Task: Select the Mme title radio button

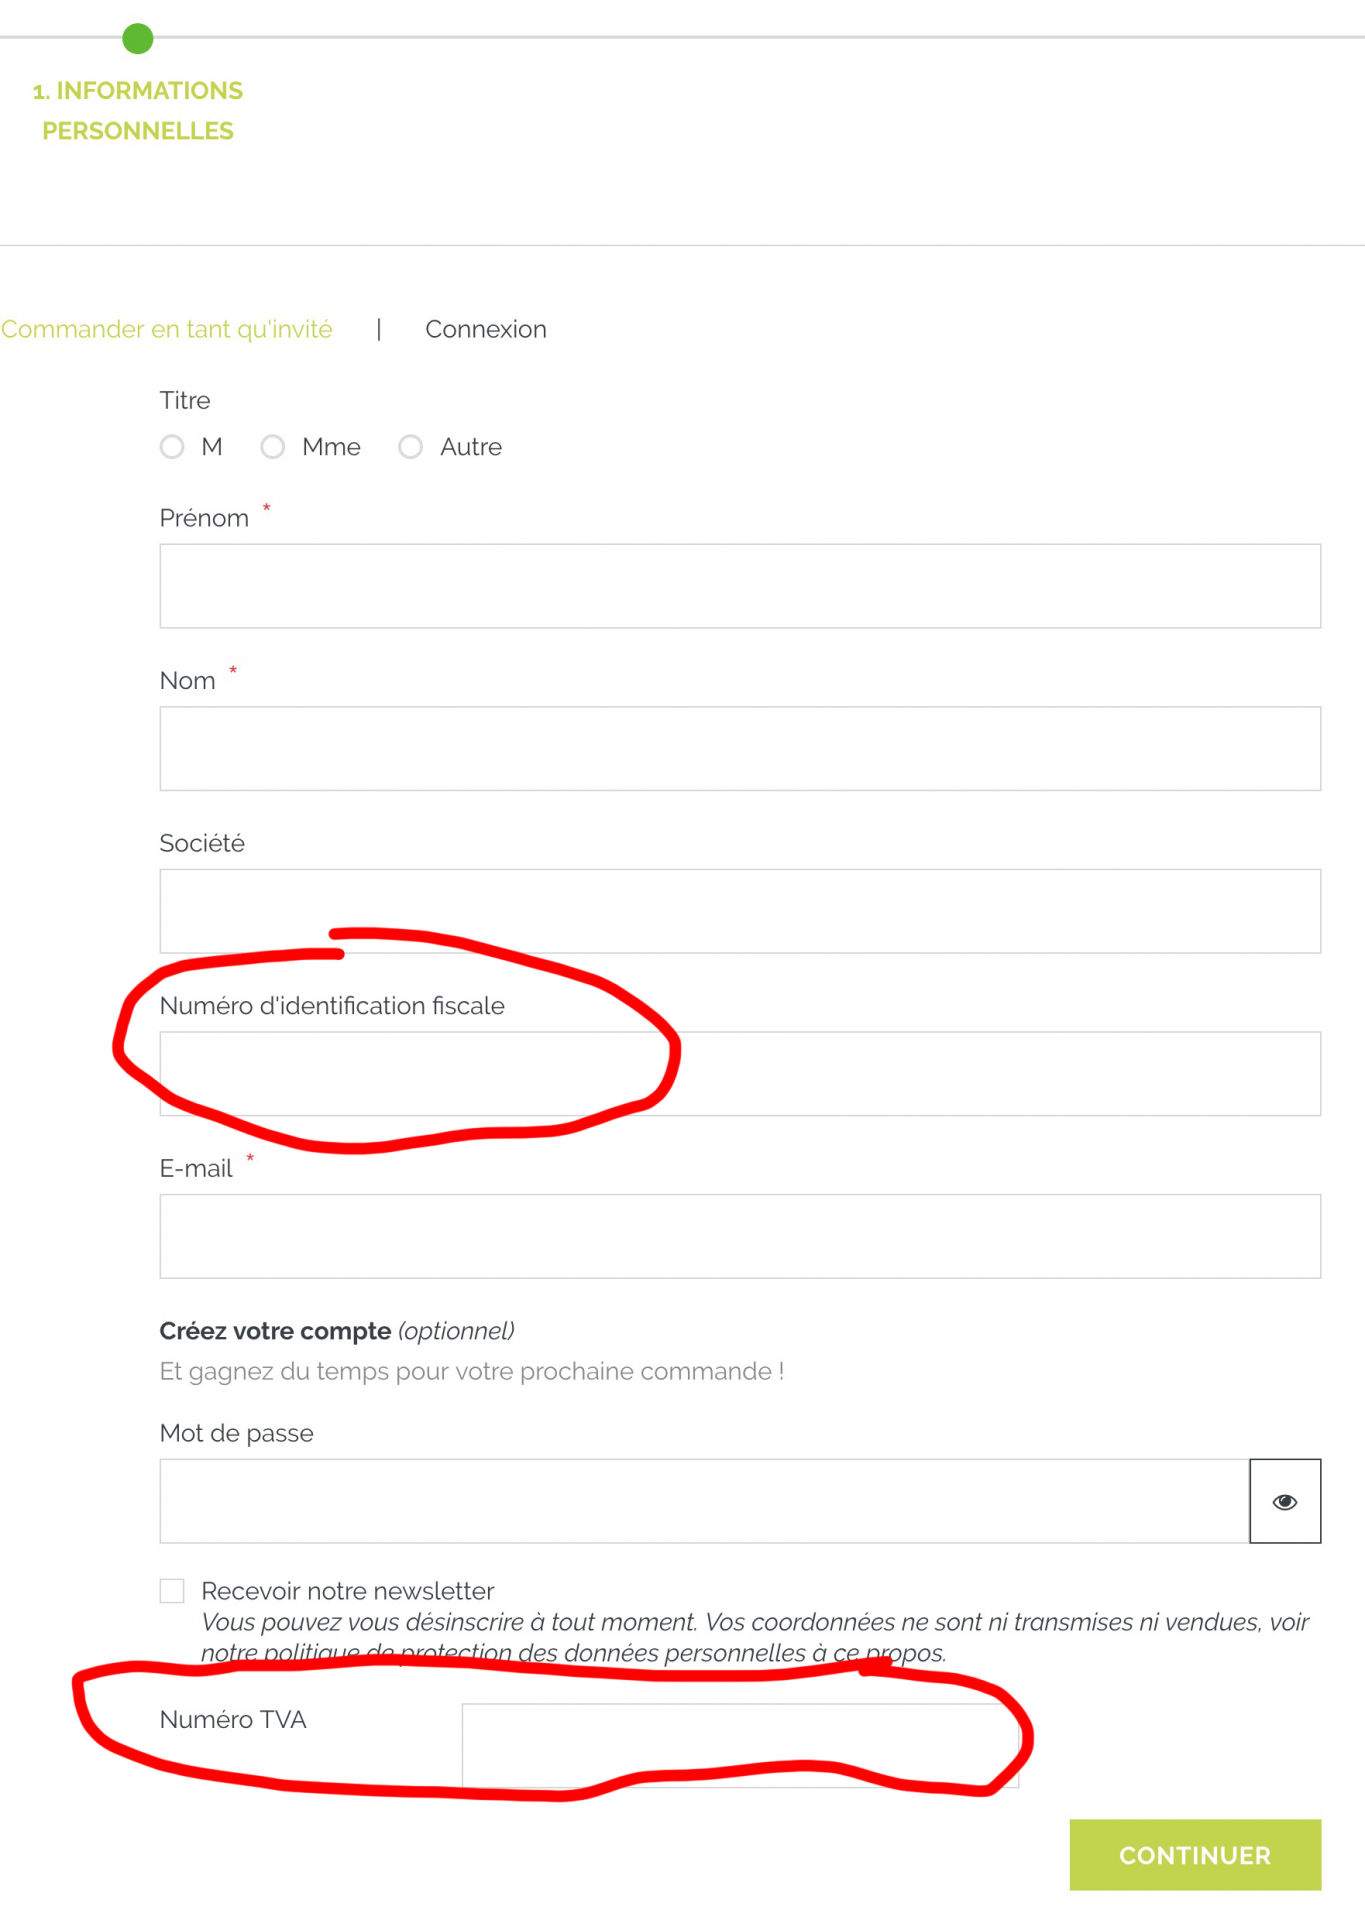Action: 273,446
